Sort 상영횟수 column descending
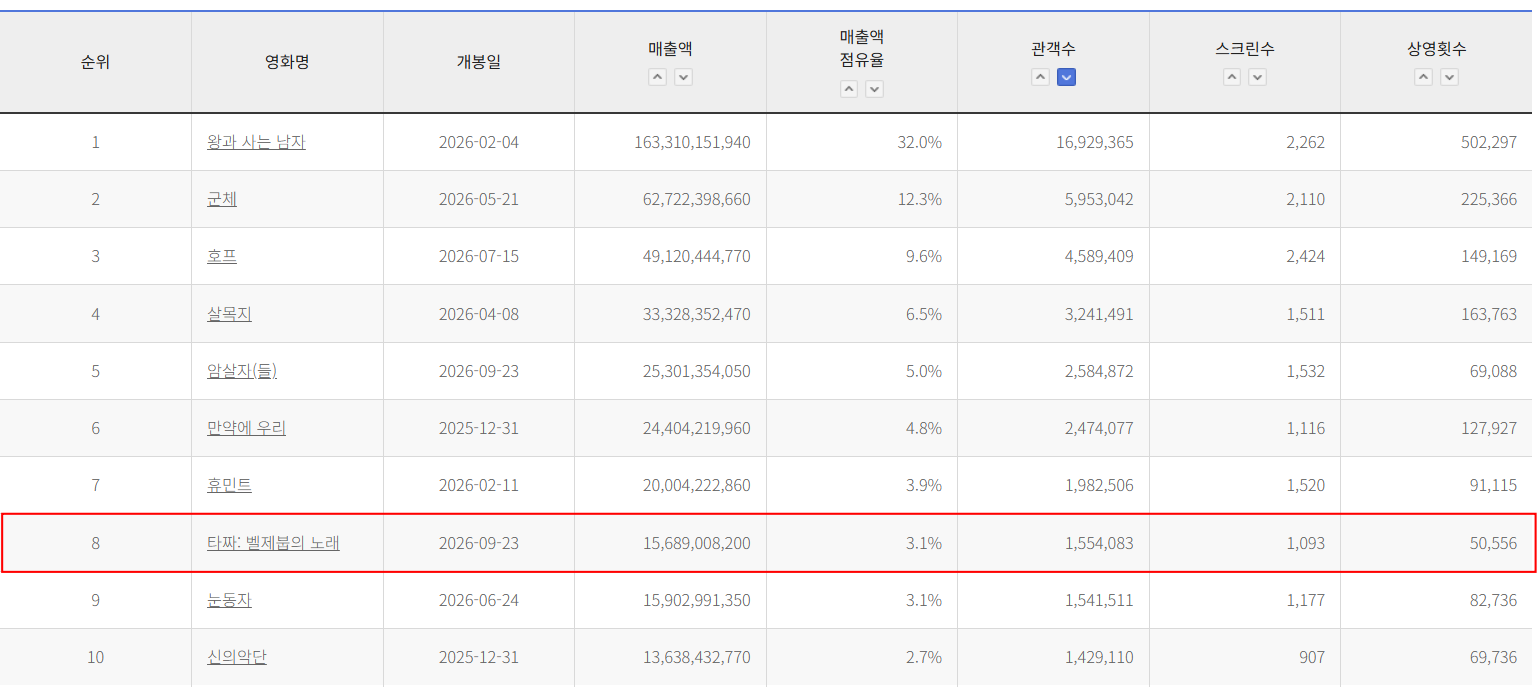The height and width of the screenshot is (687, 1537). click(x=1450, y=77)
